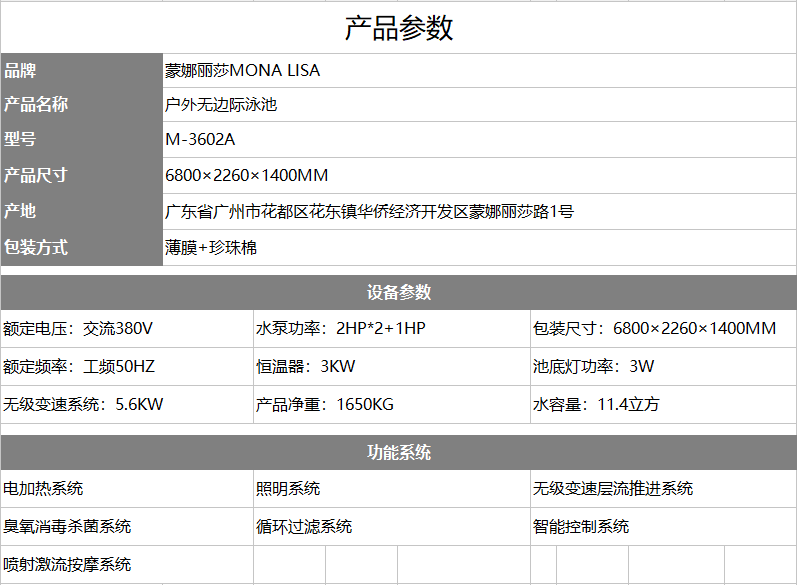This screenshot has width=797, height=585.
Task: Select the 品牌 label cell
Action: (80, 71)
